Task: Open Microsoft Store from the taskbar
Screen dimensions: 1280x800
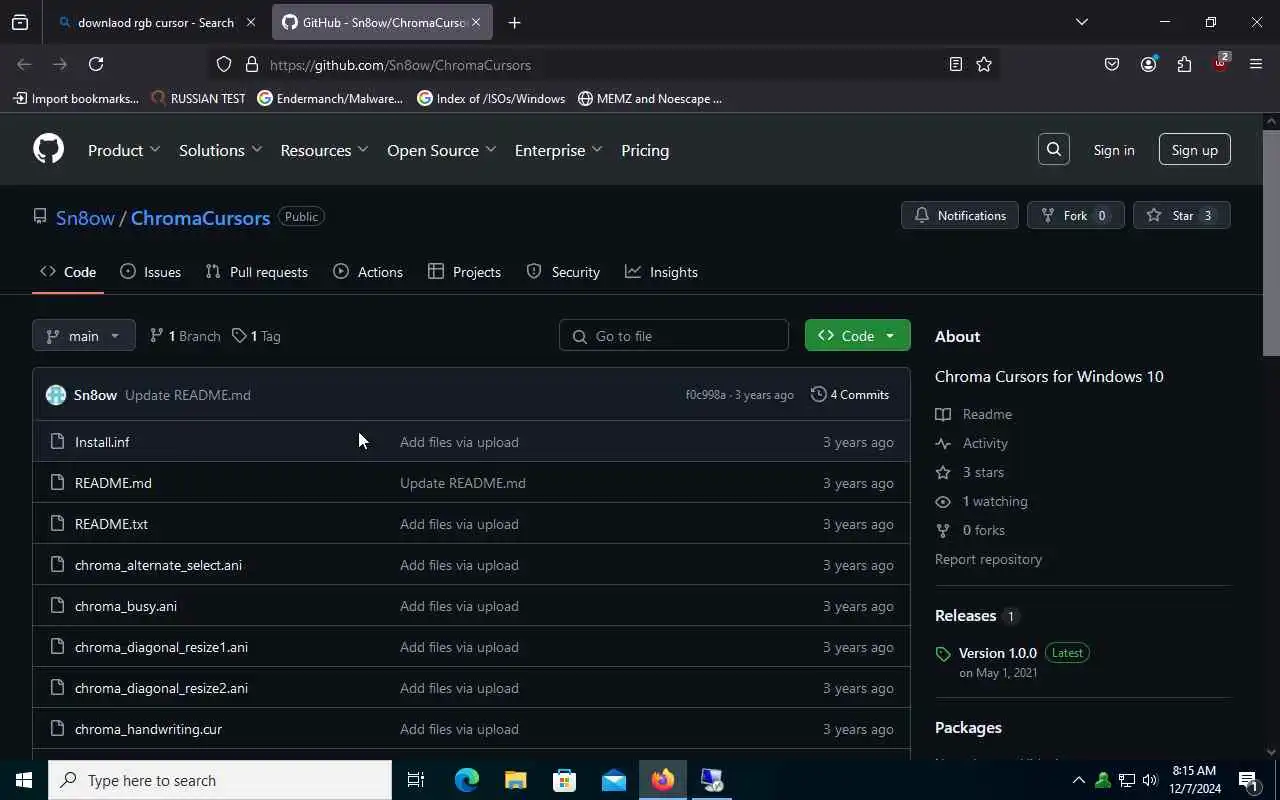Action: click(565, 780)
